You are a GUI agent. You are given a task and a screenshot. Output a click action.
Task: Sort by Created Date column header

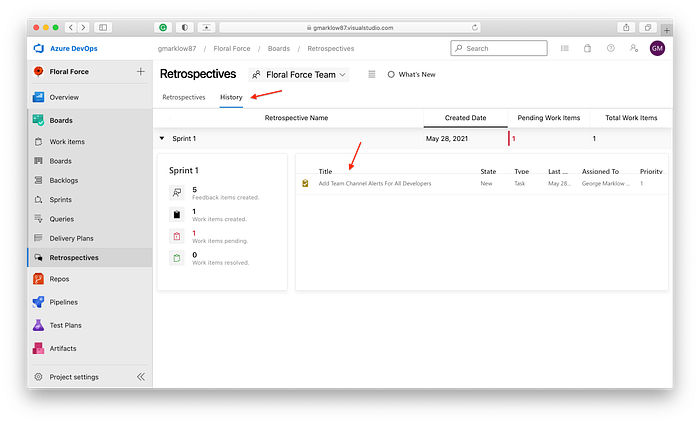[465, 118]
